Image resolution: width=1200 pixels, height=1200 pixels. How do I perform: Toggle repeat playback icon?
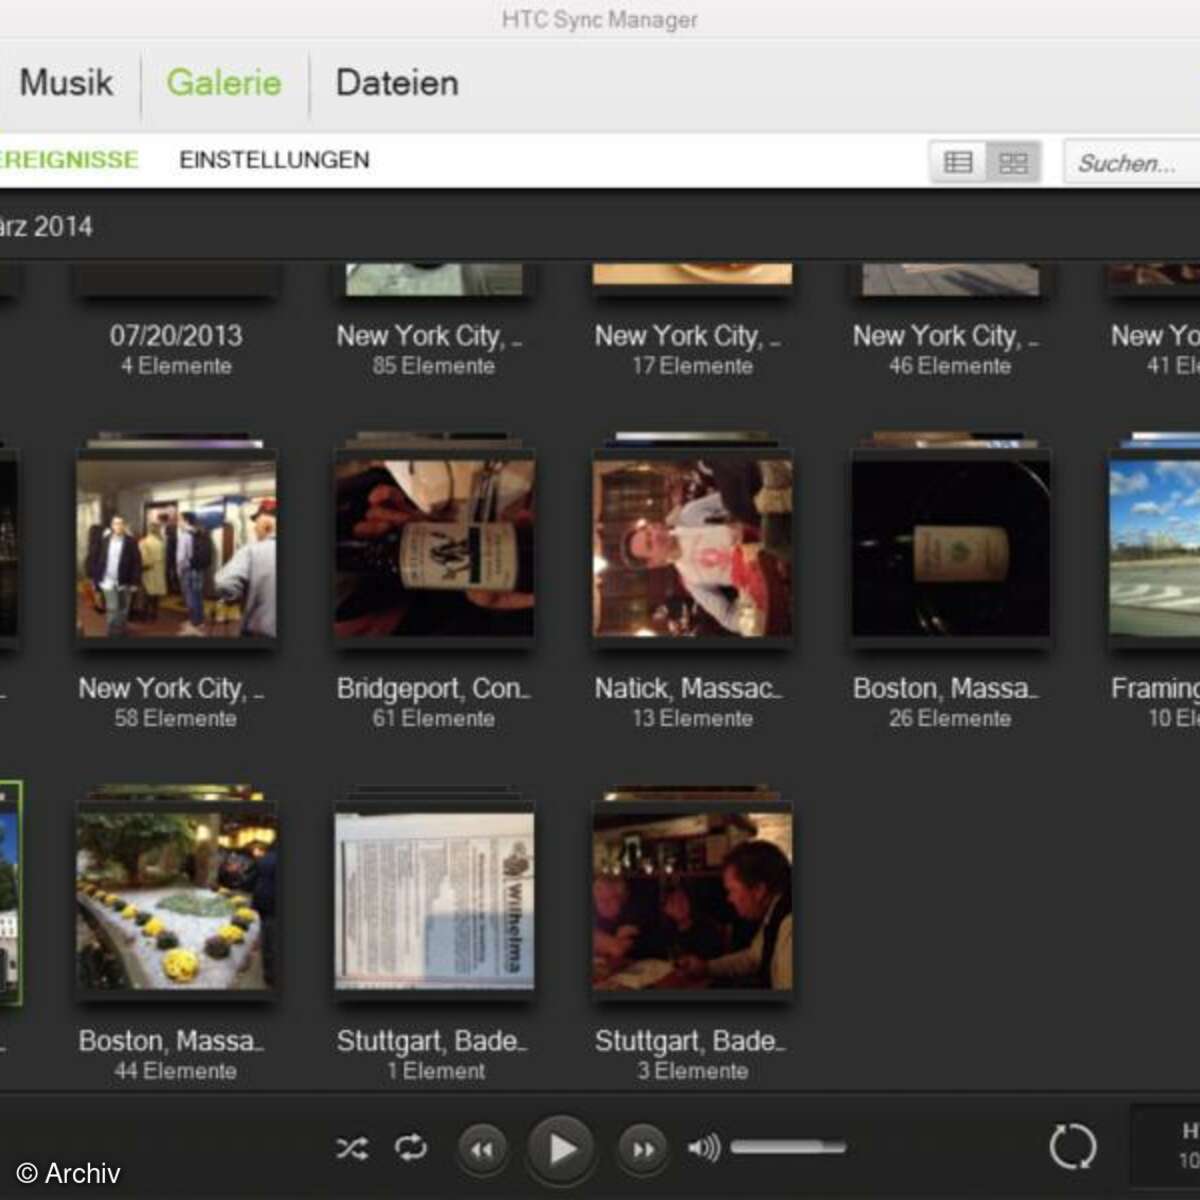pos(411,1148)
